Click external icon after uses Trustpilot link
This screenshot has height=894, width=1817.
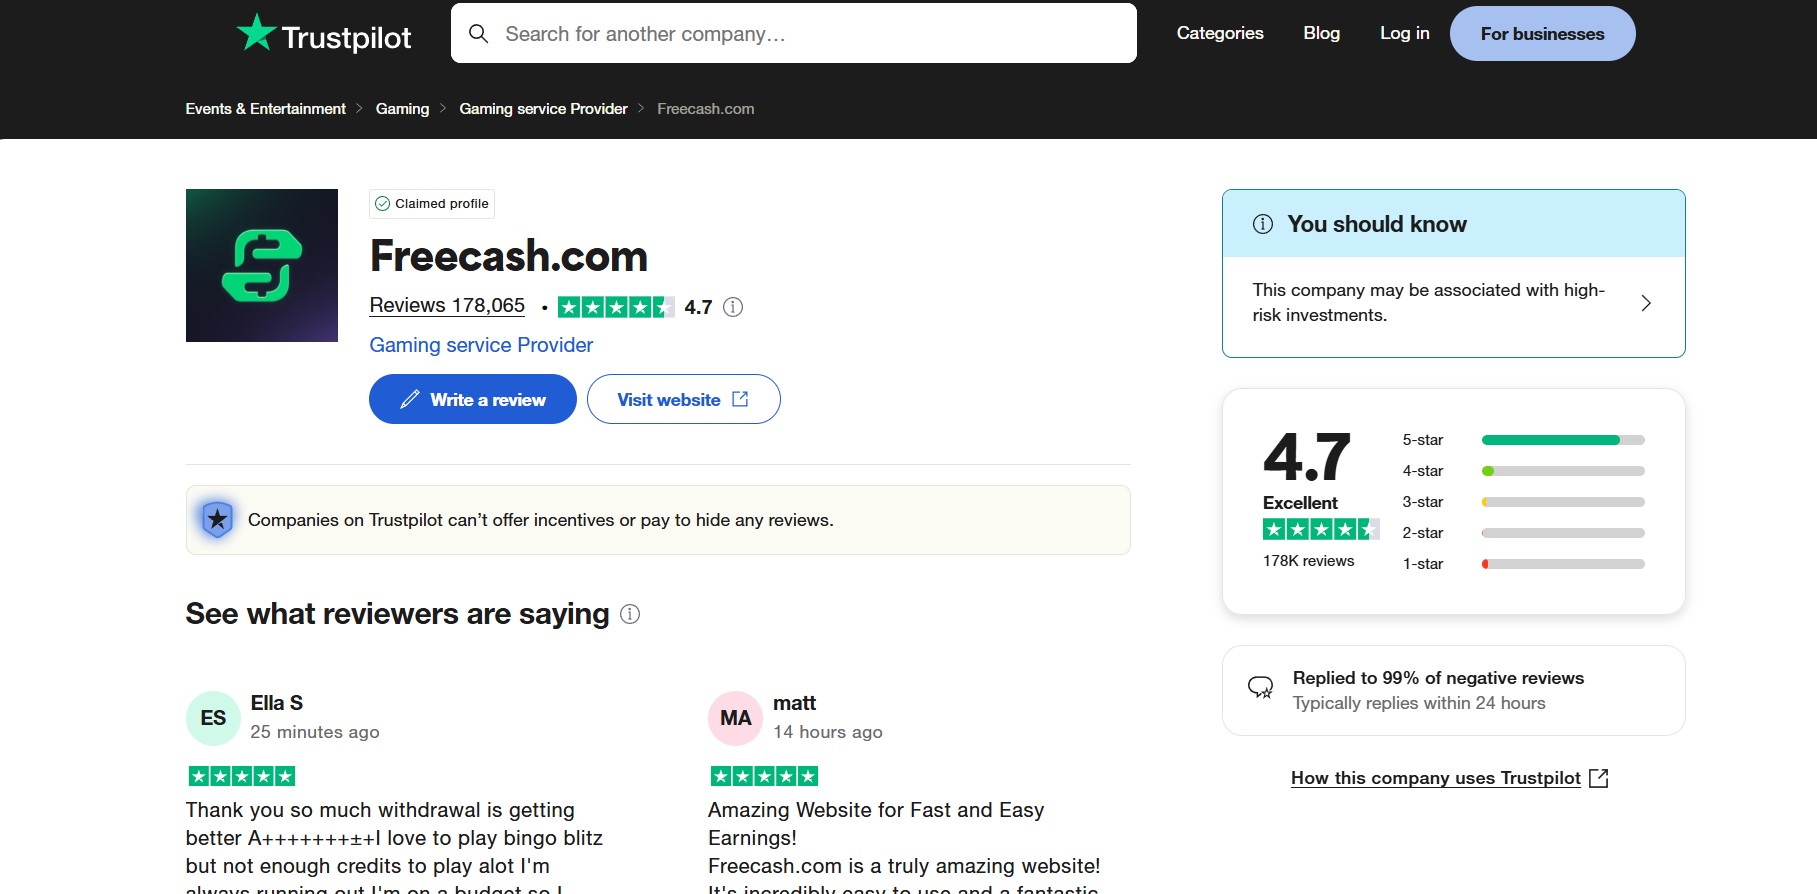tap(1599, 778)
